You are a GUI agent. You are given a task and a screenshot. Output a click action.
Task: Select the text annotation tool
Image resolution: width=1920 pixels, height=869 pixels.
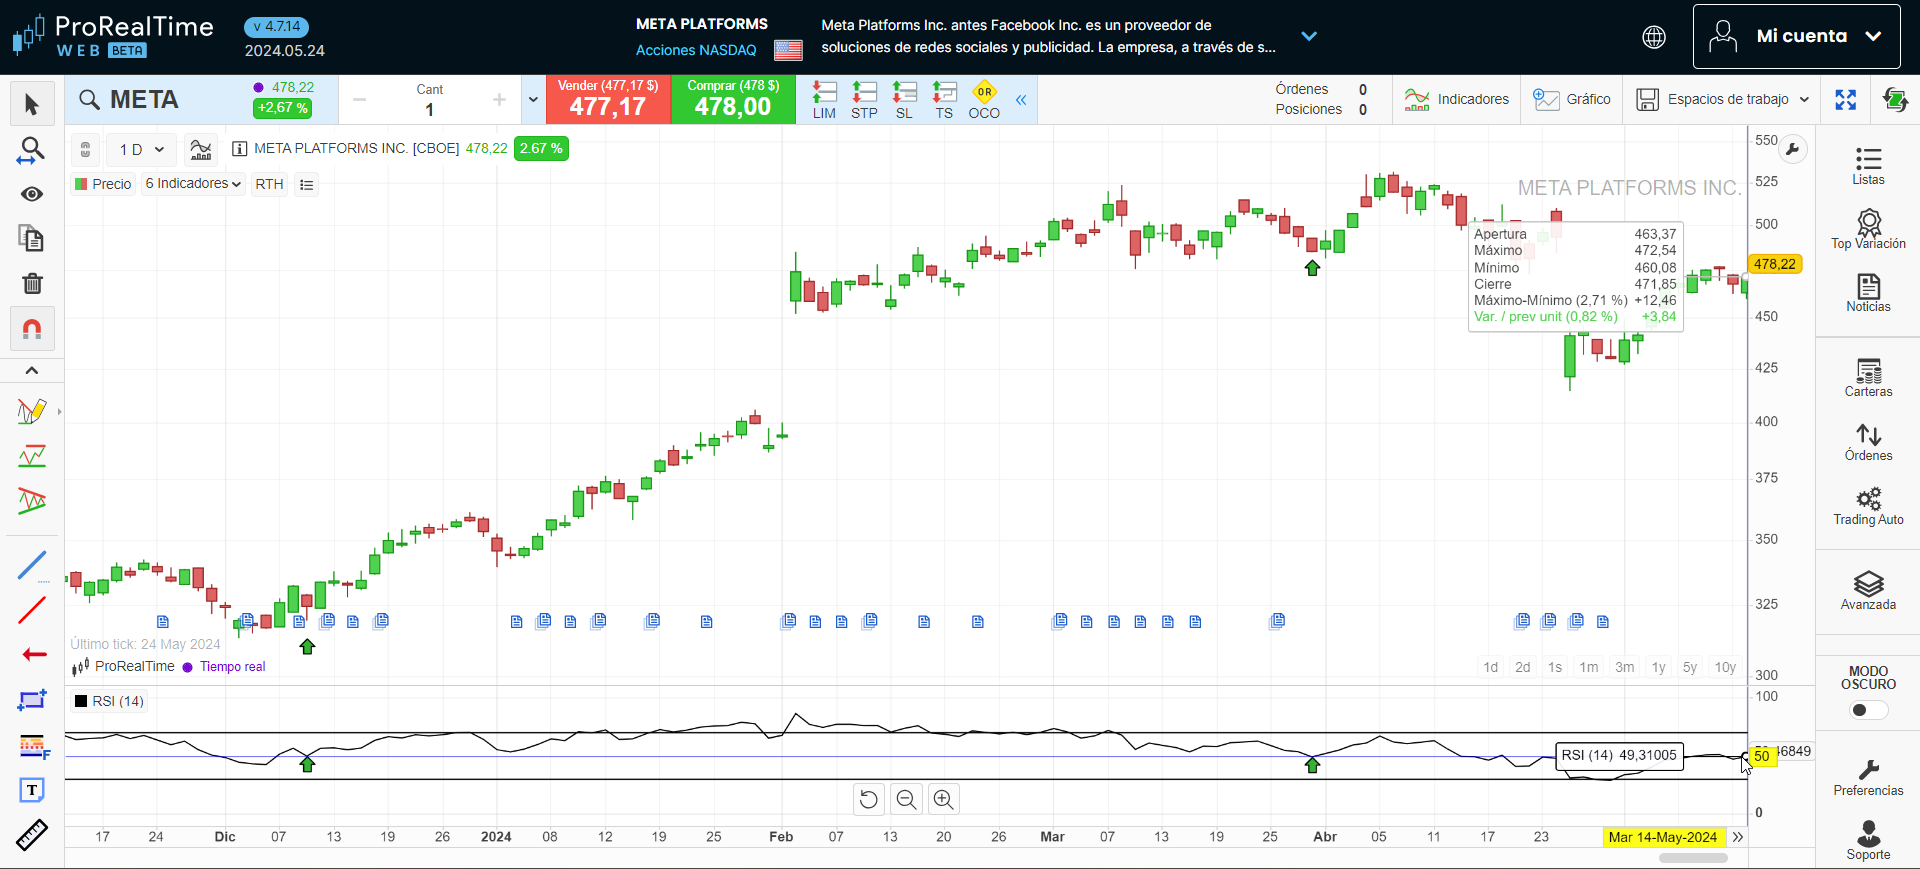pos(32,790)
